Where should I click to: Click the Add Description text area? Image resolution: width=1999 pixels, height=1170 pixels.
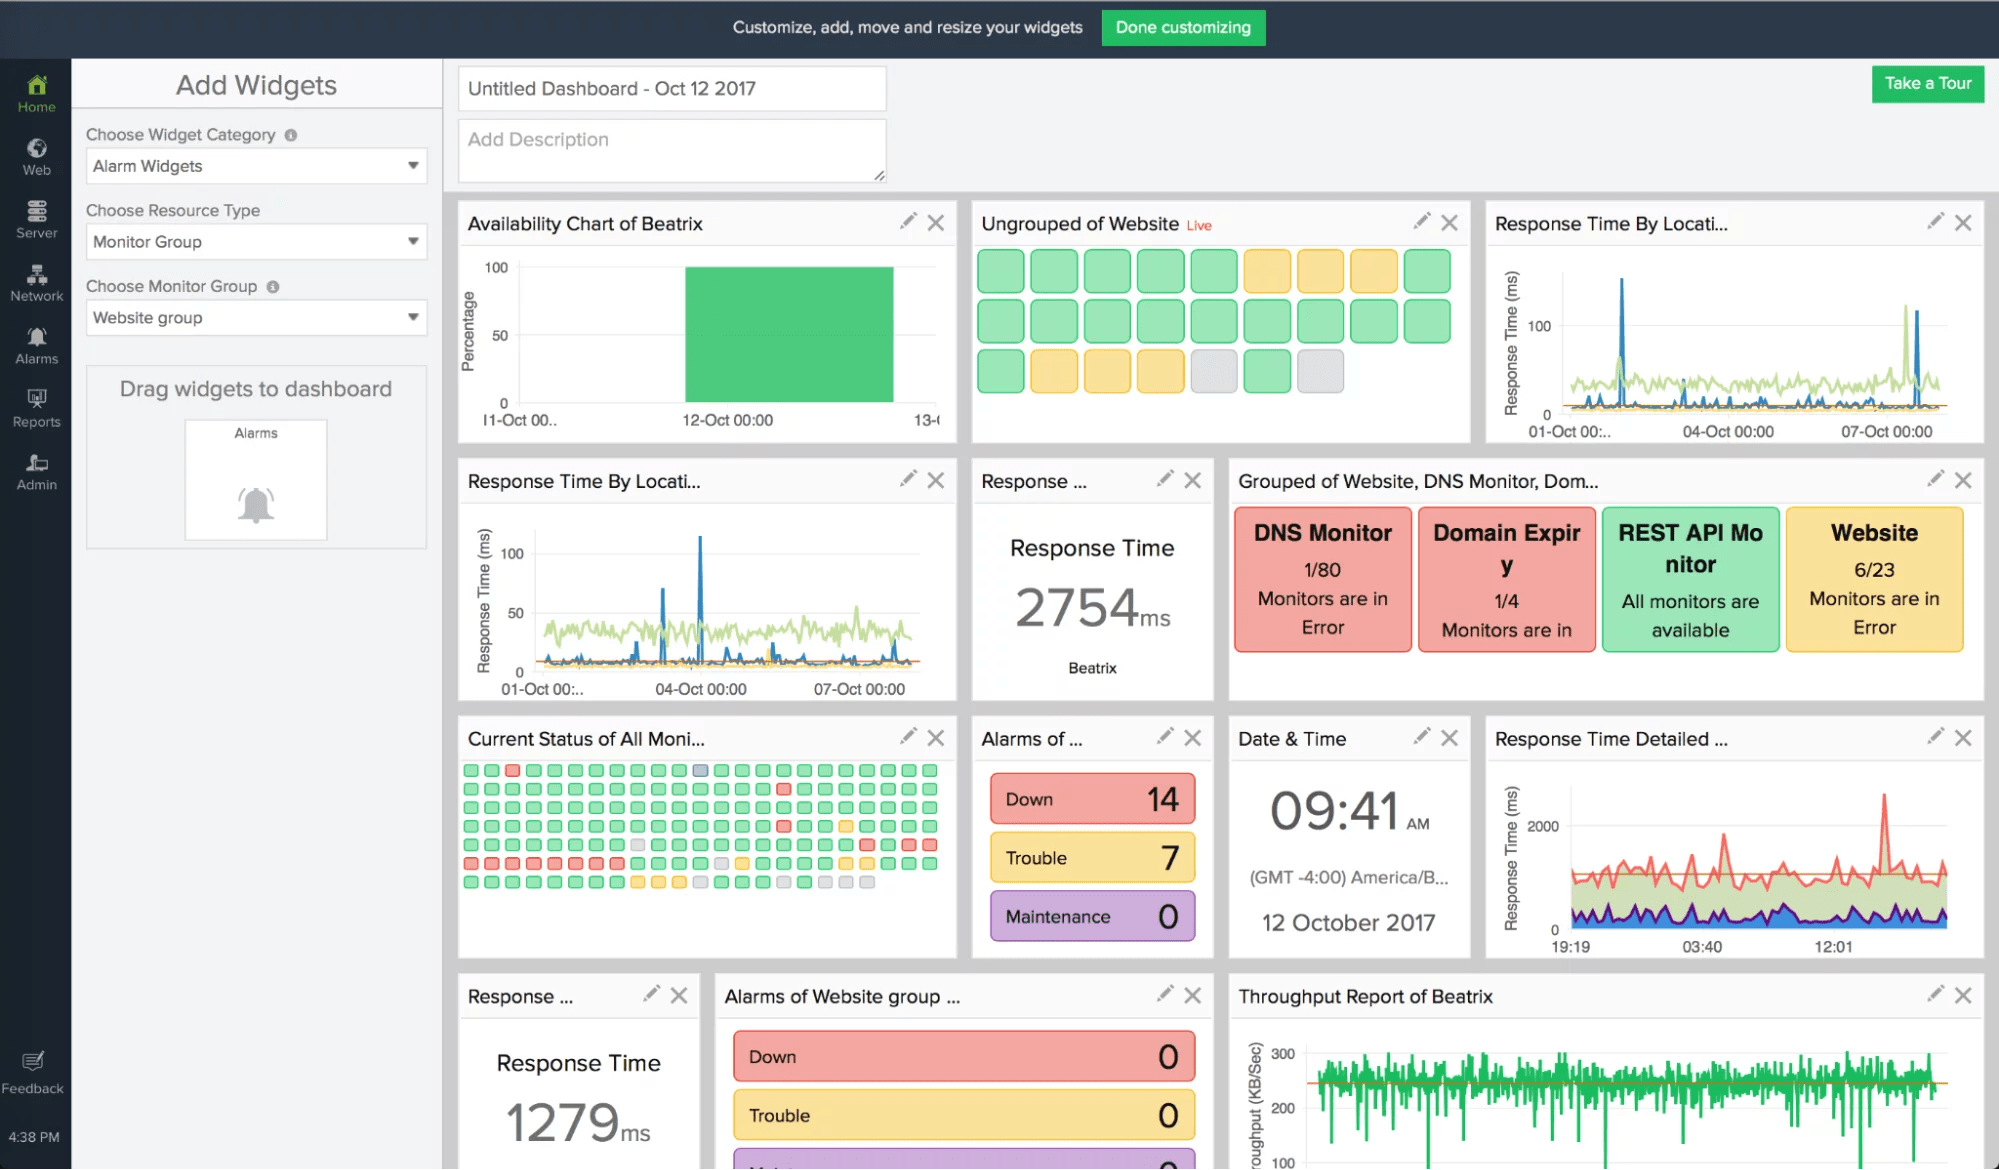[670, 150]
